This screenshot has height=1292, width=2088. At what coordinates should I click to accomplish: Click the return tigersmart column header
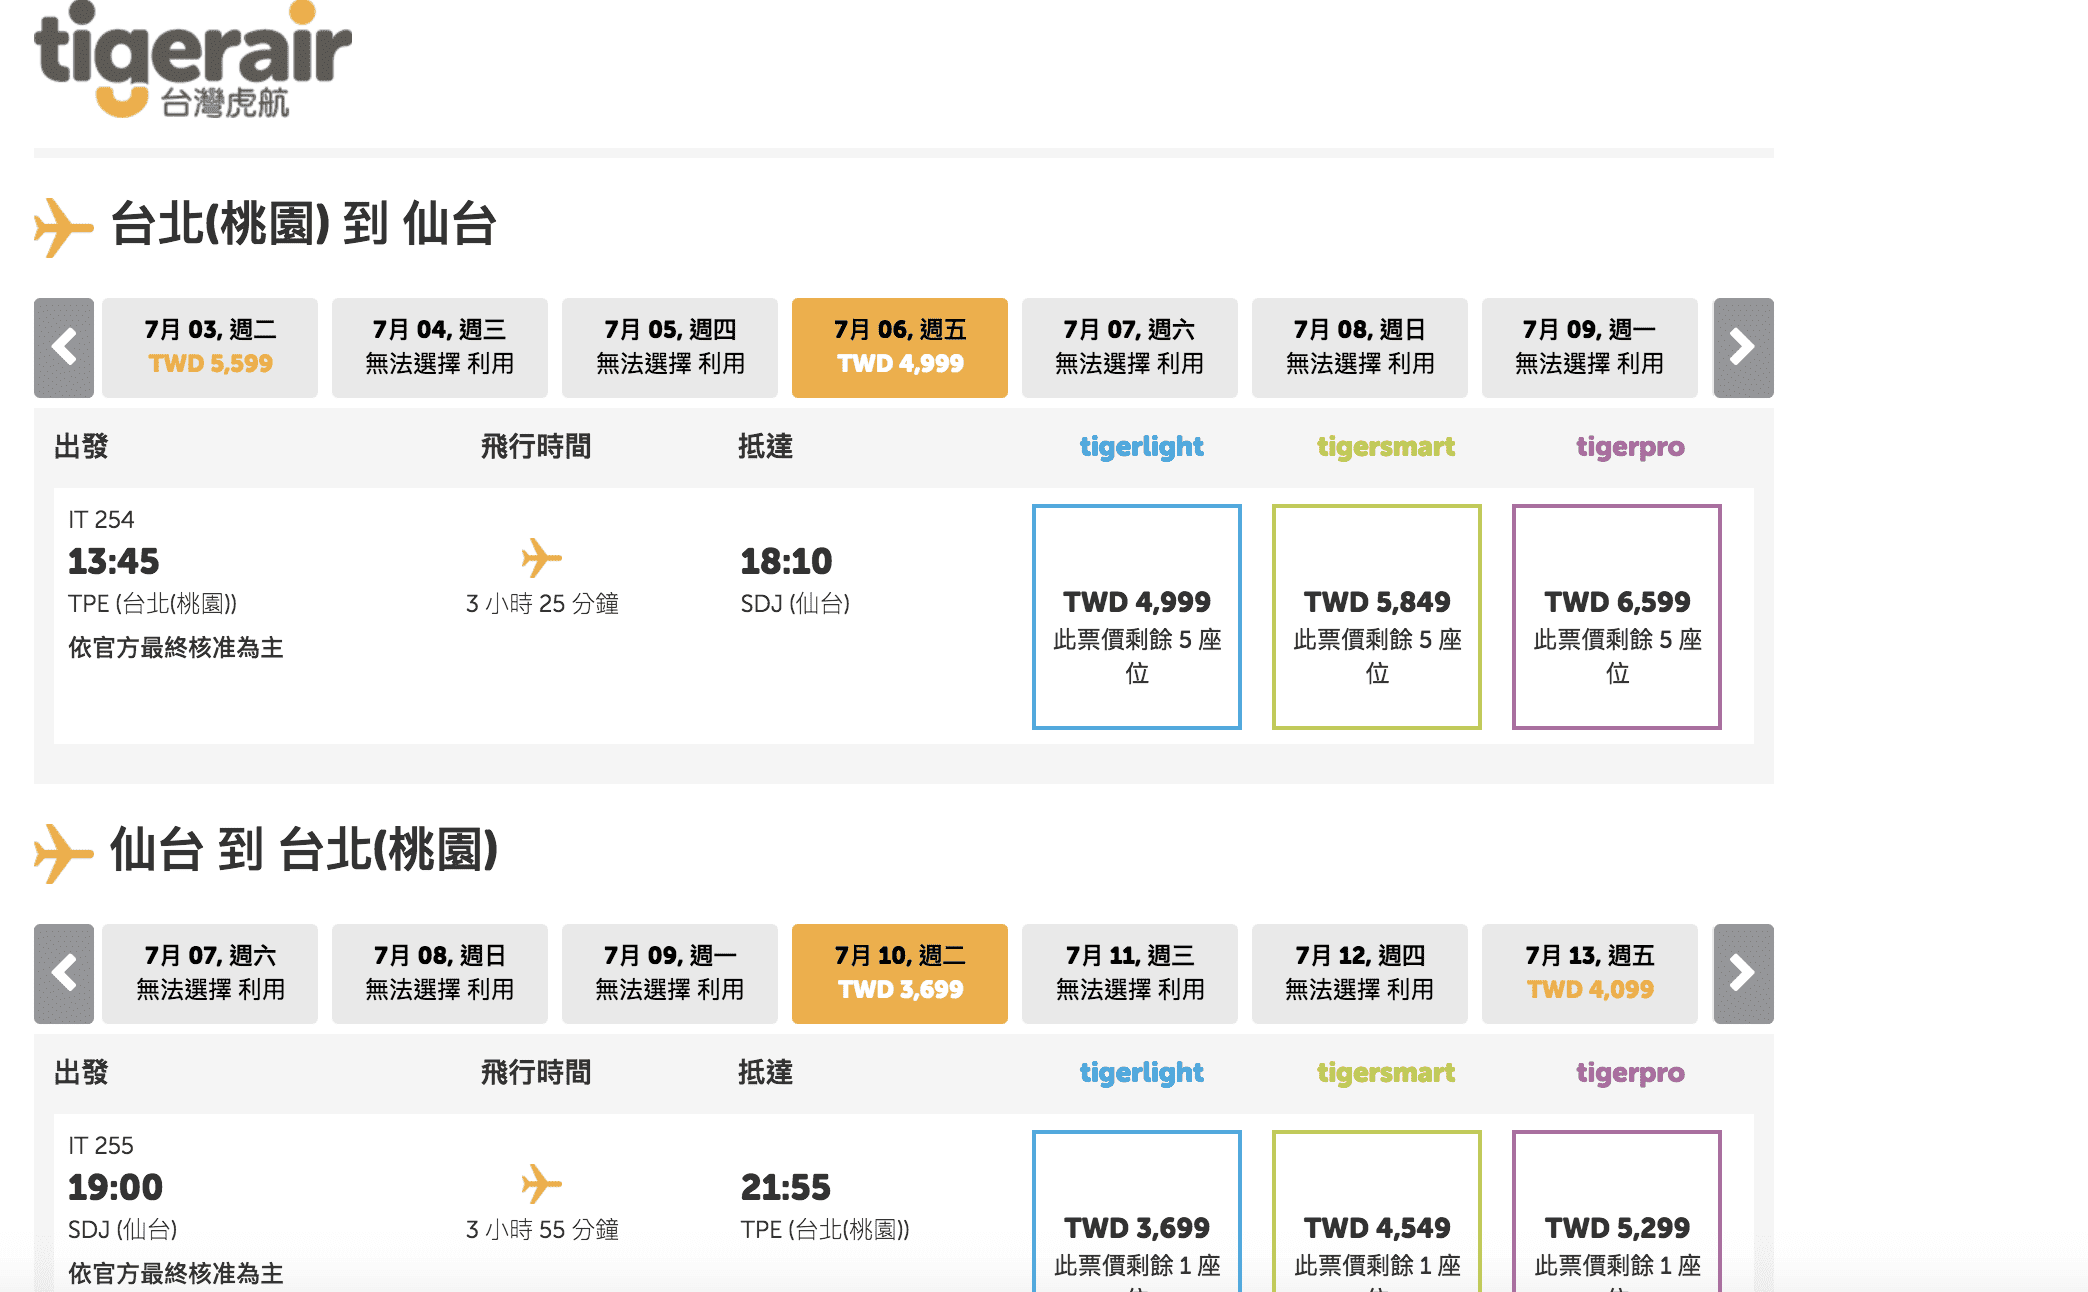click(1385, 1073)
